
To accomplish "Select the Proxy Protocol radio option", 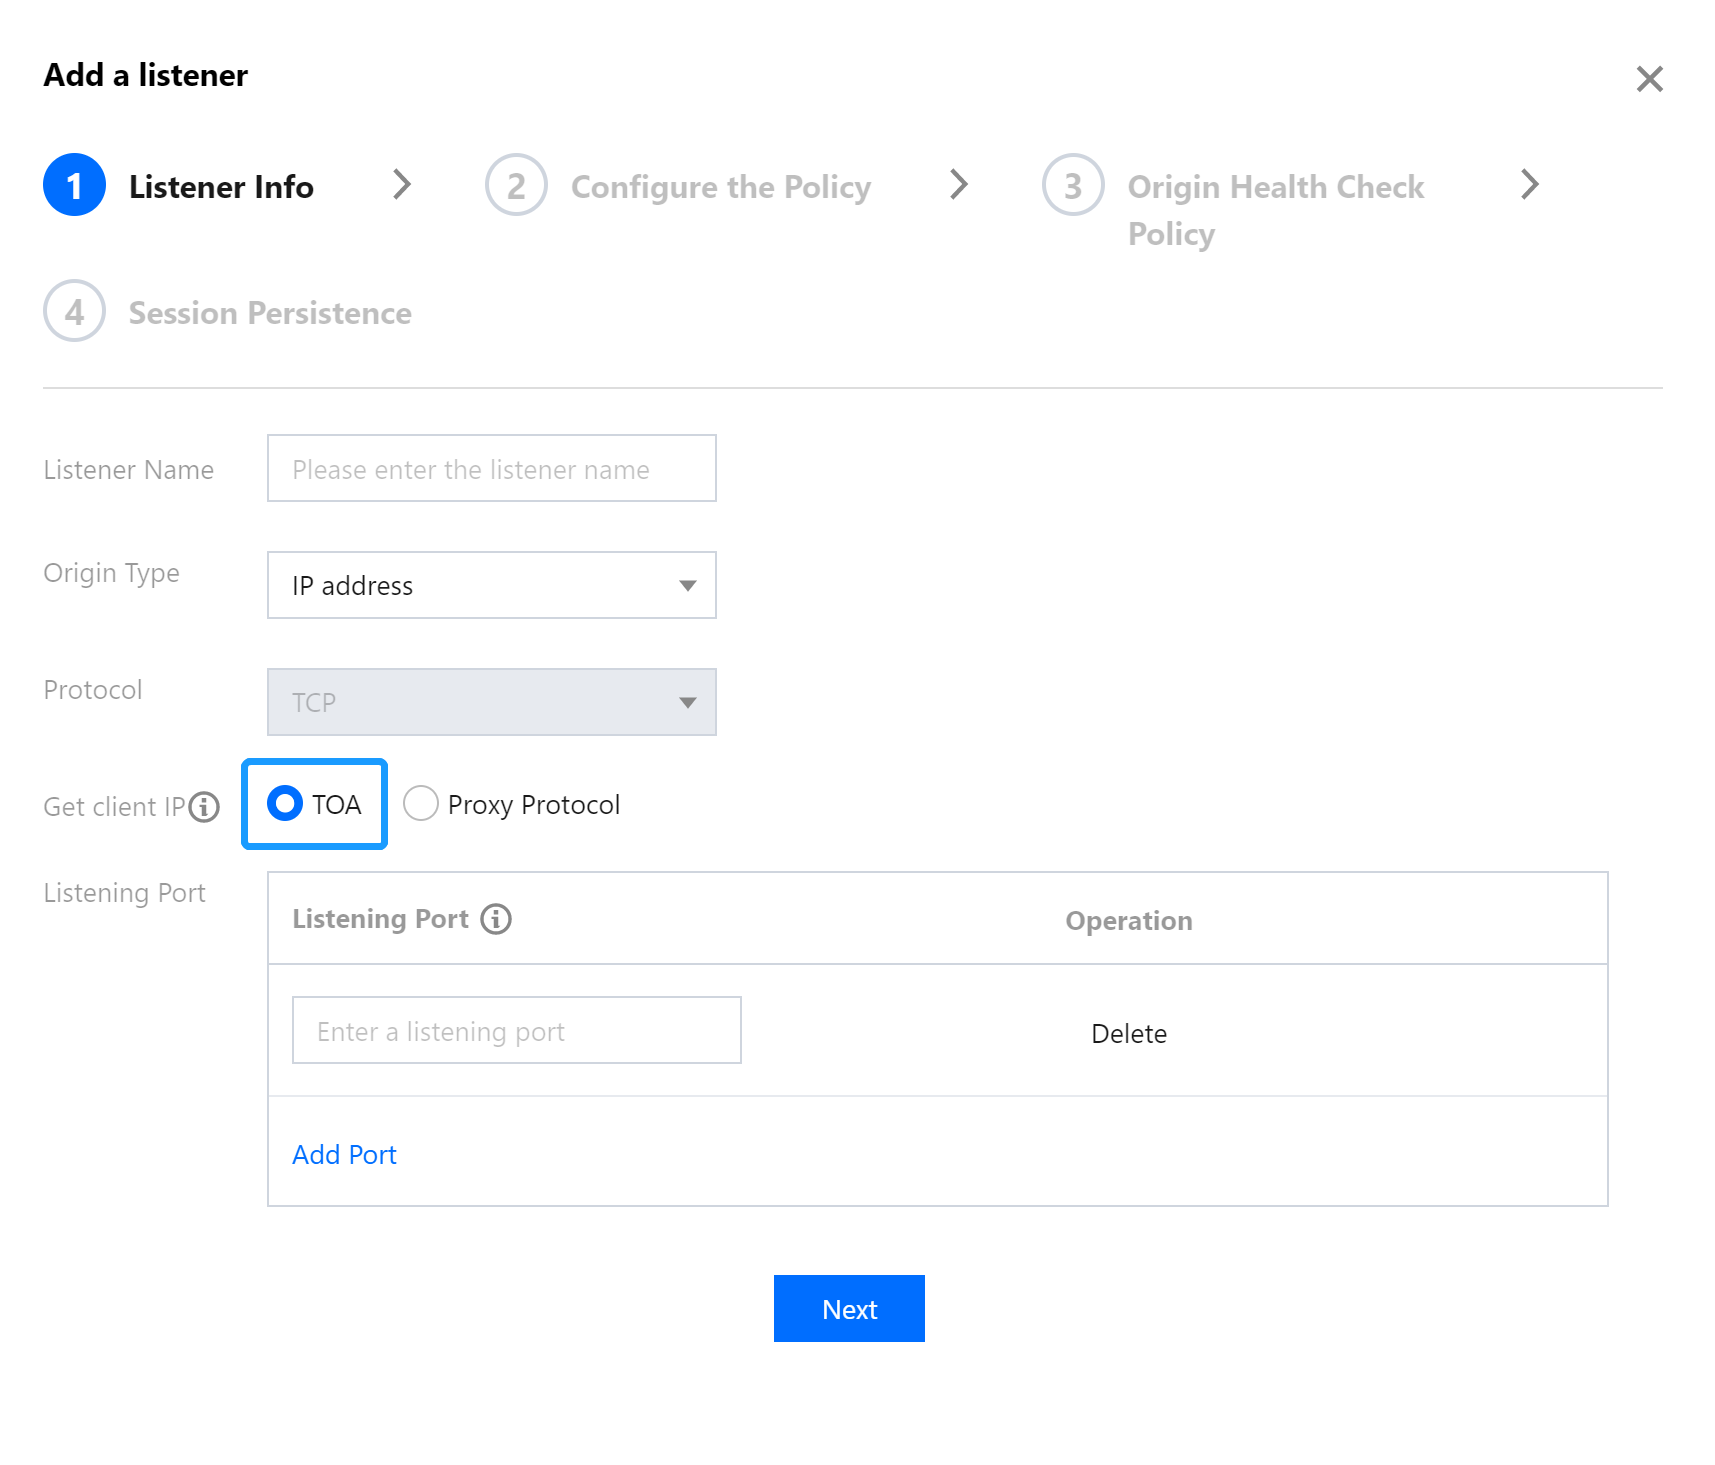I will tap(421, 804).
